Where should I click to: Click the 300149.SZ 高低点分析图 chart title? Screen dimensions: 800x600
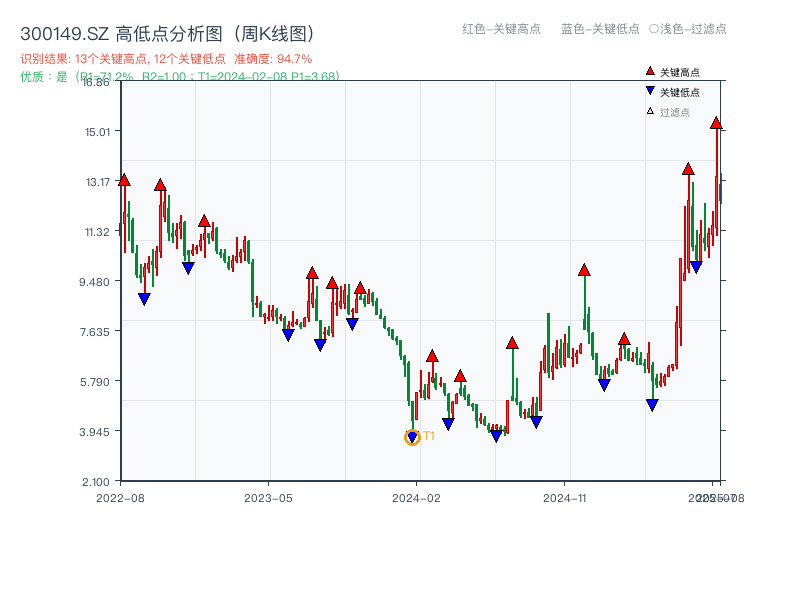click(167, 34)
